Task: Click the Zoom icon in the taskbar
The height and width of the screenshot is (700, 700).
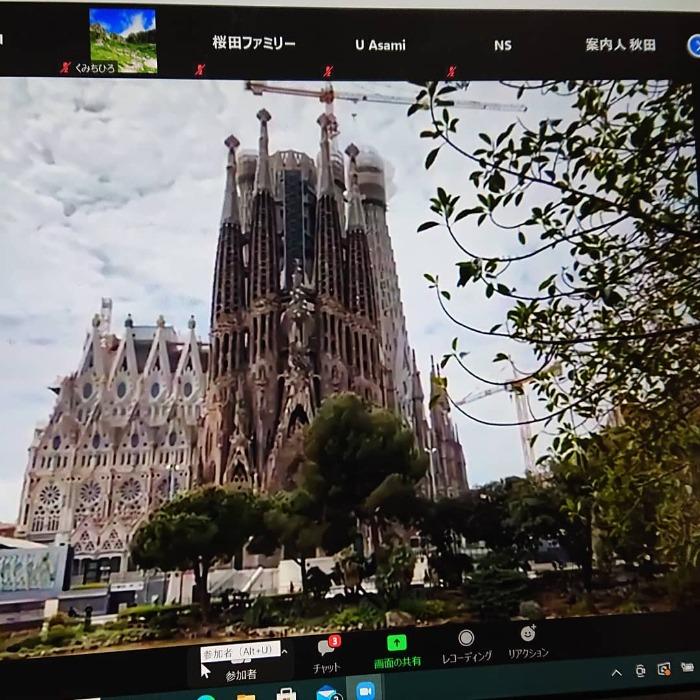Action: click(366, 690)
